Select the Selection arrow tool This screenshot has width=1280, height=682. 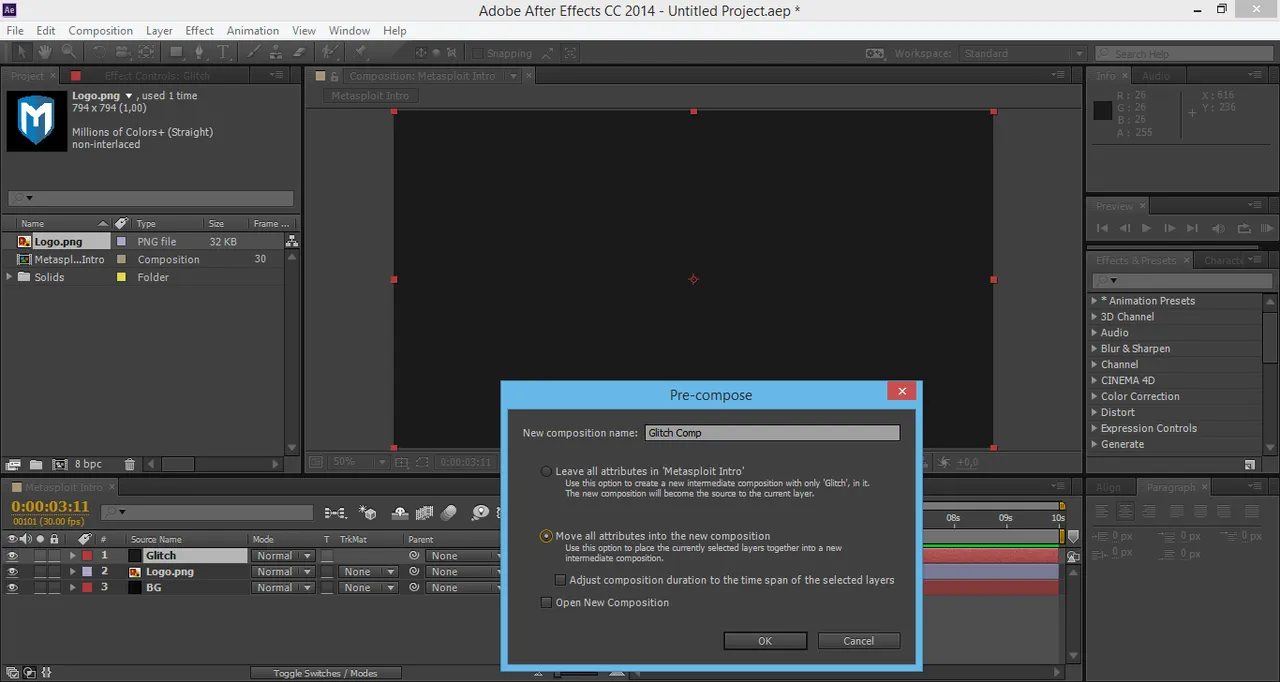tap(22, 52)
